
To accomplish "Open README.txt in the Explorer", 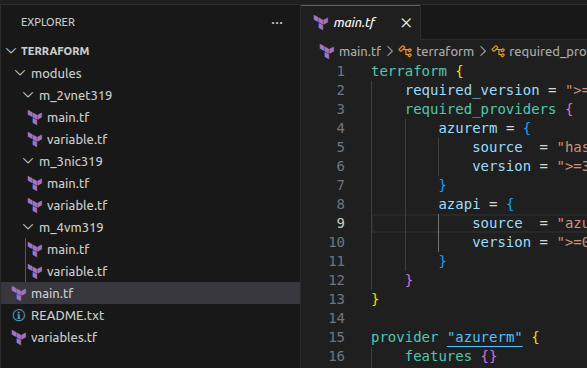I will [x=67, y=316].
